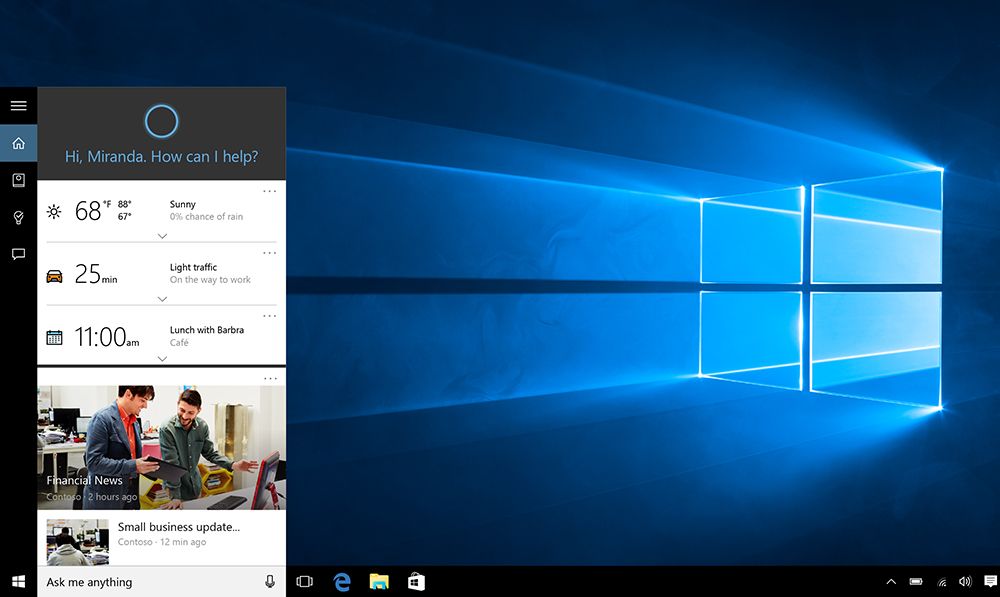Click the battery icon in the system tray

(916, 581)
